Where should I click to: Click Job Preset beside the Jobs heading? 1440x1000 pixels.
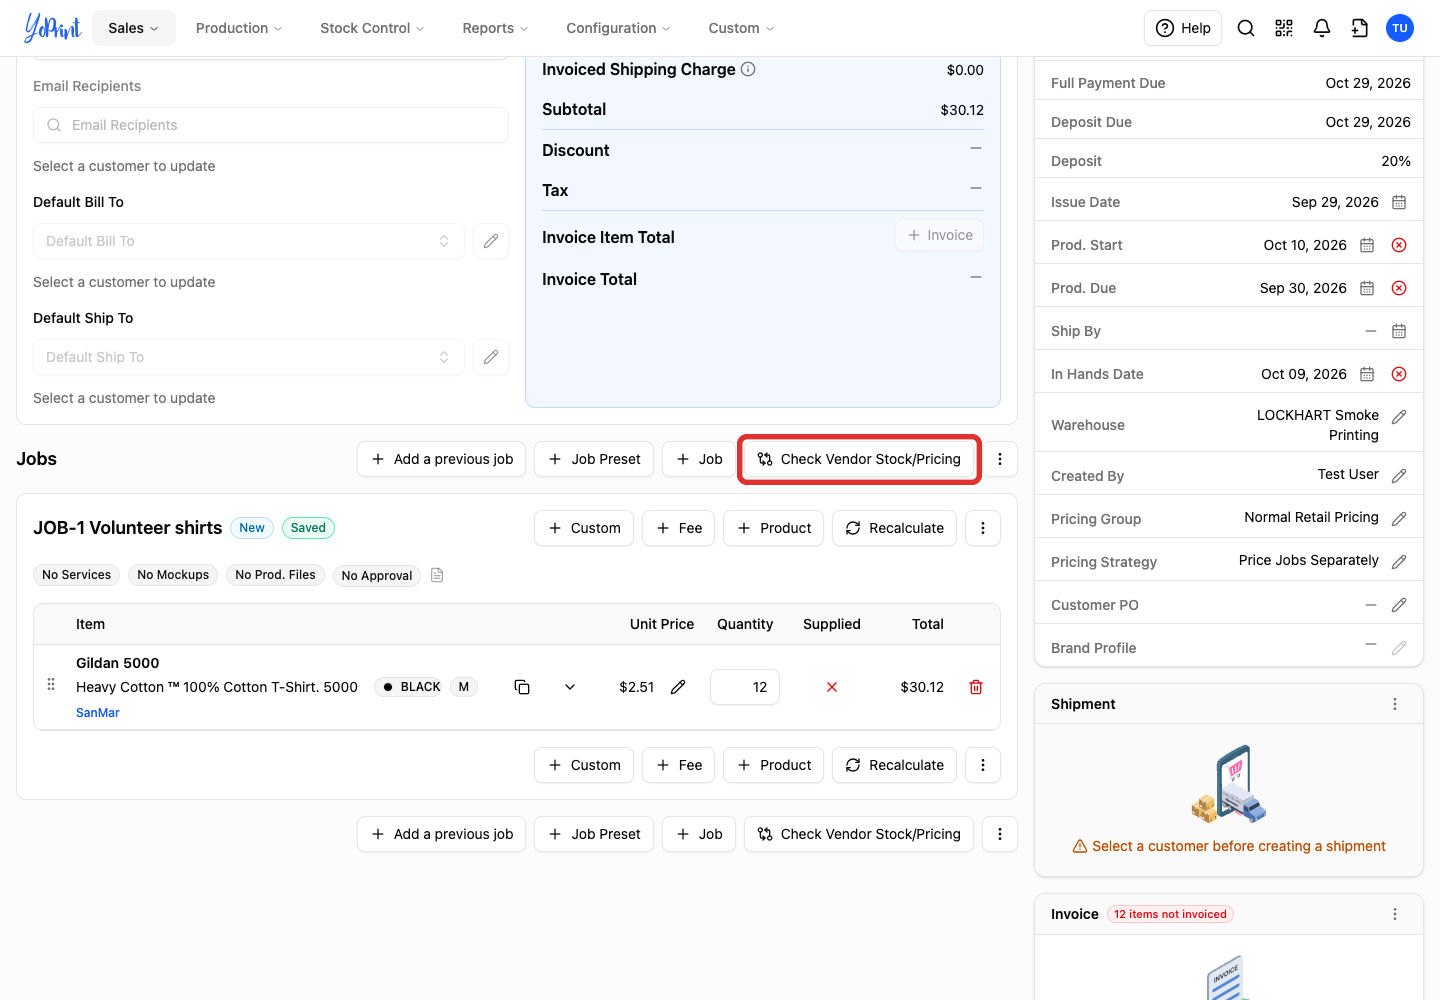pos(594,459)
